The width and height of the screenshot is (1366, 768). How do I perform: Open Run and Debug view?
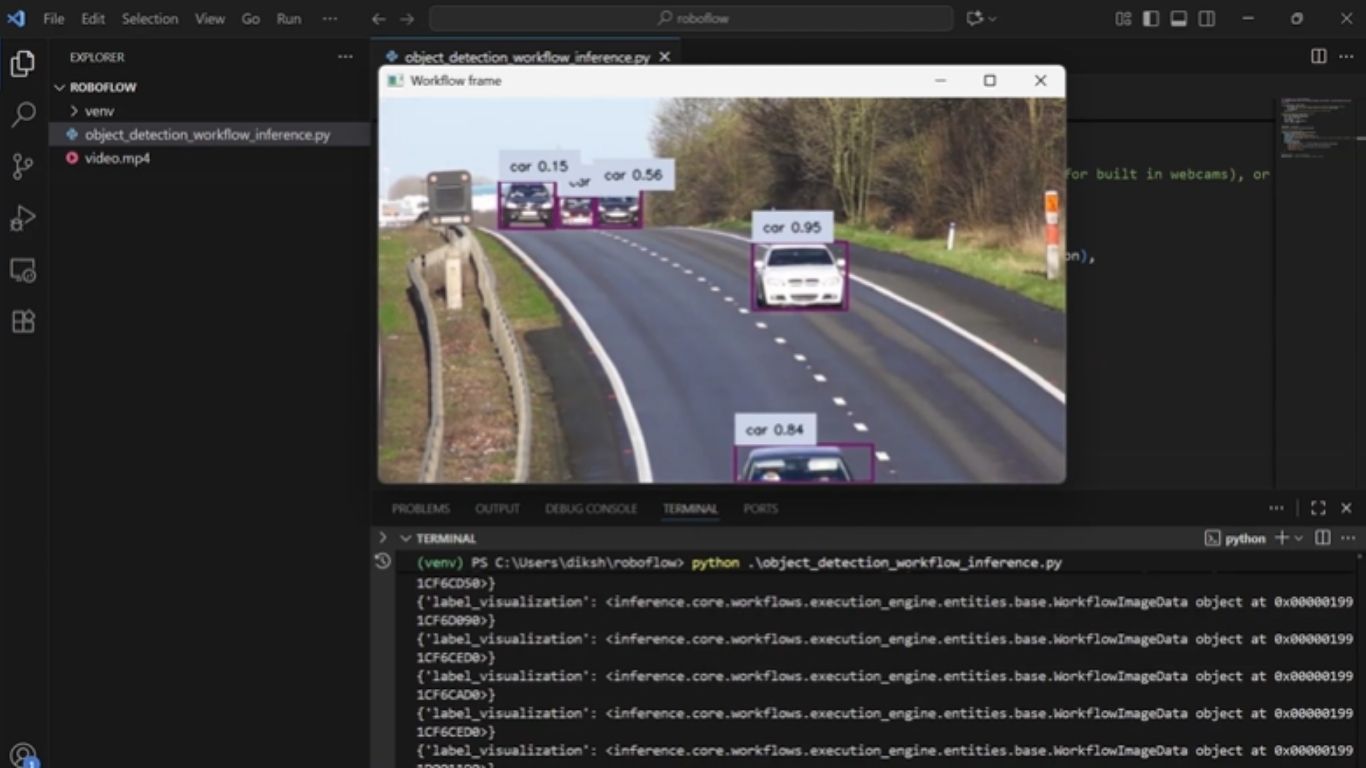coord(22,218)
